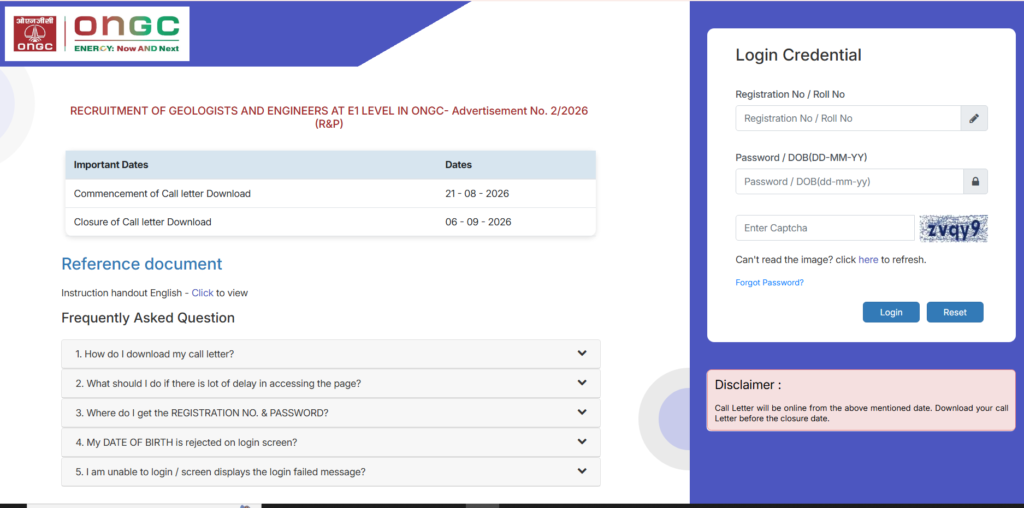Click the 'Frequently Asked Question' heading
The height and width of the screenshot is (508, 1024).
tap(148, 318)
